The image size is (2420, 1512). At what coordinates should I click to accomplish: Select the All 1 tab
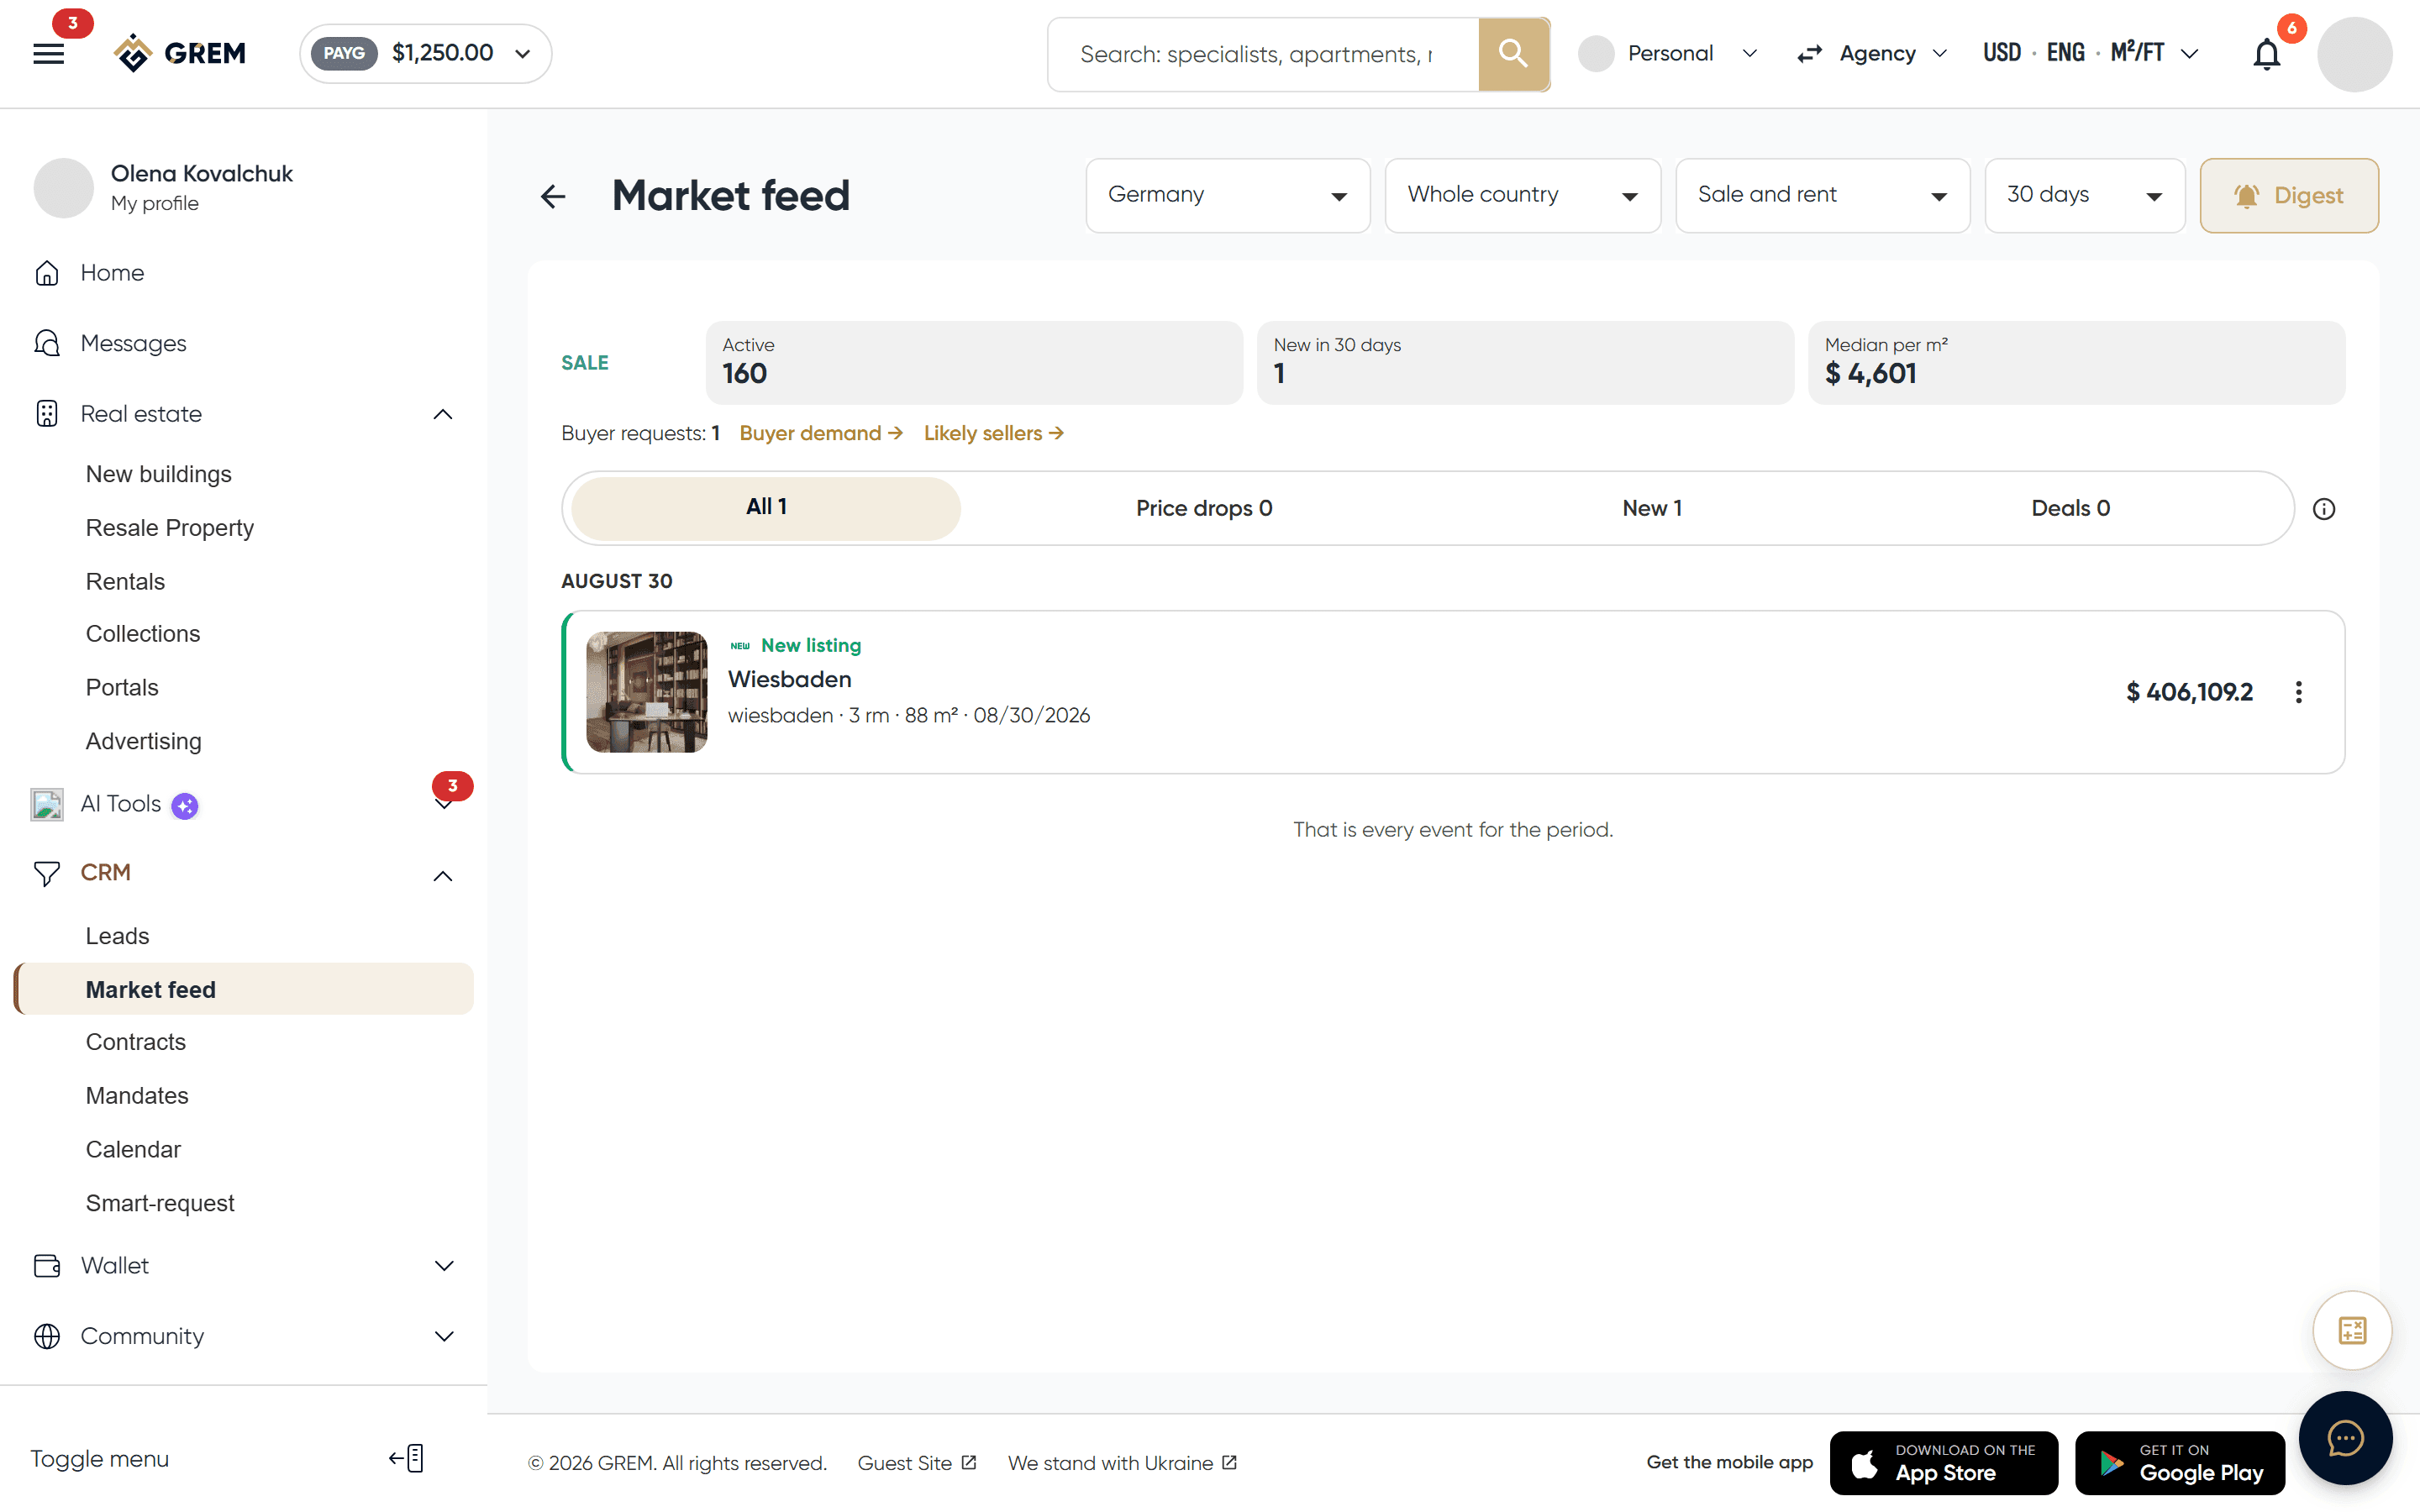coord(766,508)
